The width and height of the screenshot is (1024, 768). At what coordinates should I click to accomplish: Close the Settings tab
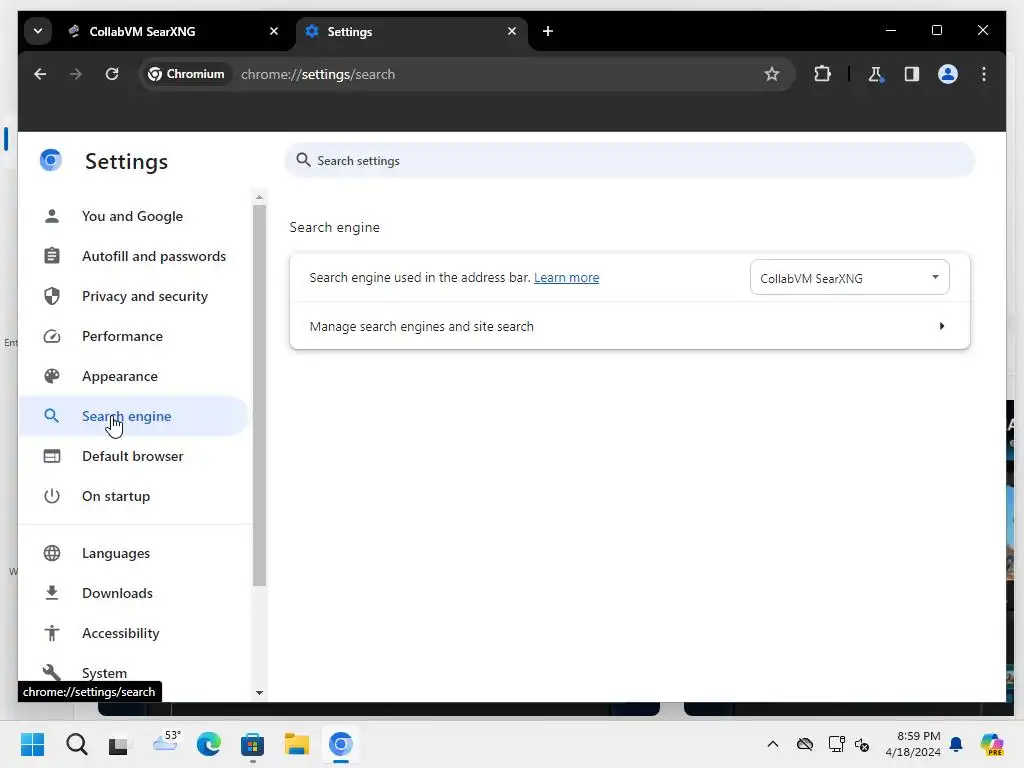tap(512, 31)
